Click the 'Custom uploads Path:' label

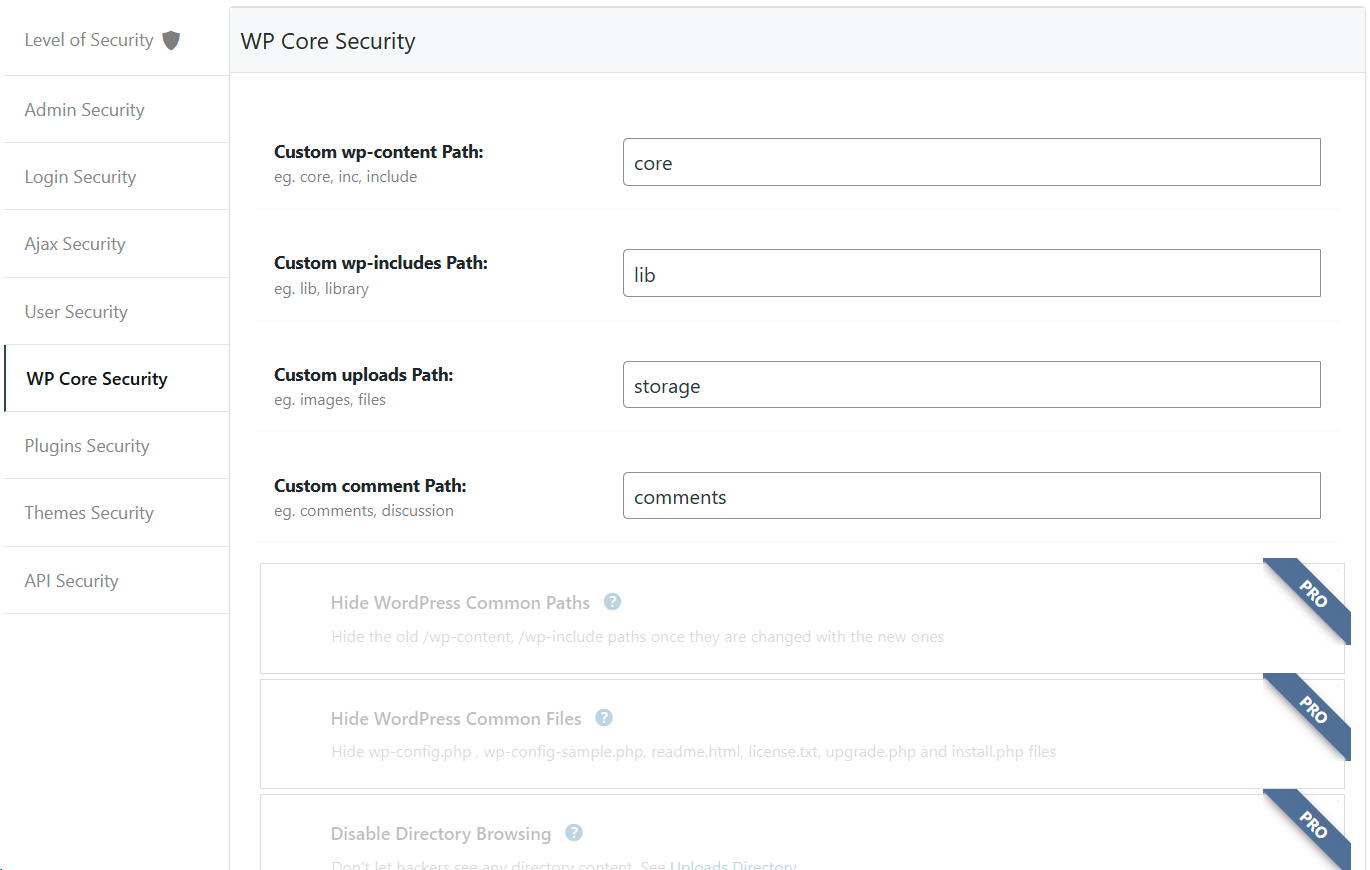click(x=364, y=375)
